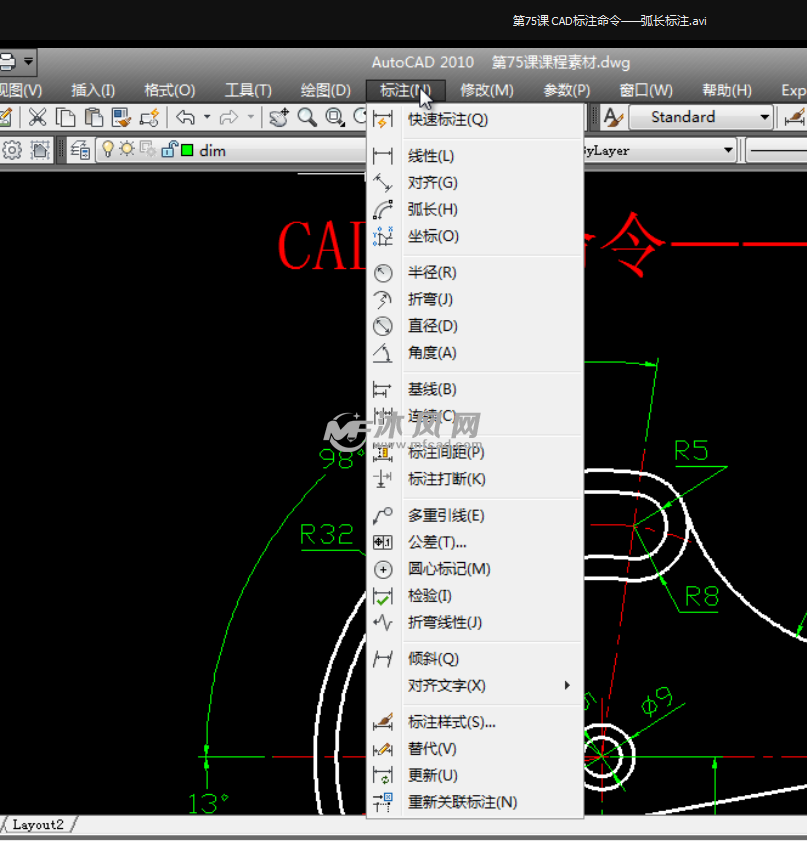The image size is (807, 865).
Task: Open the 绘图(D) menu
Action: [x=326, y=91]
